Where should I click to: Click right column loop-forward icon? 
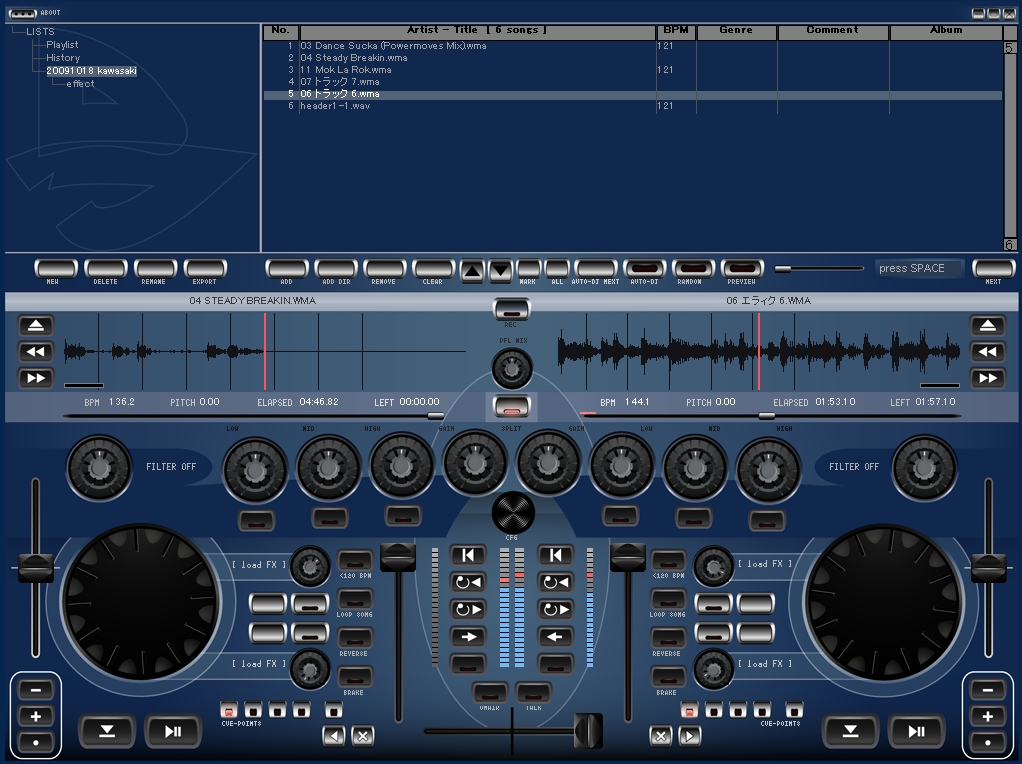pyautogui.click(x=555, y=610)
